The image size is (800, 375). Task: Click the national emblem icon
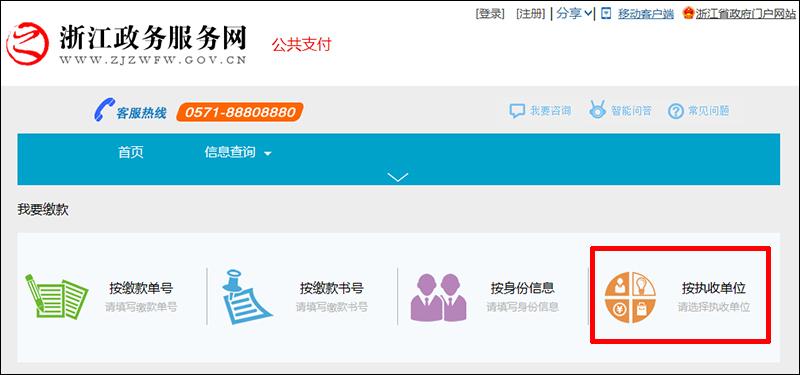coord(688,14)
